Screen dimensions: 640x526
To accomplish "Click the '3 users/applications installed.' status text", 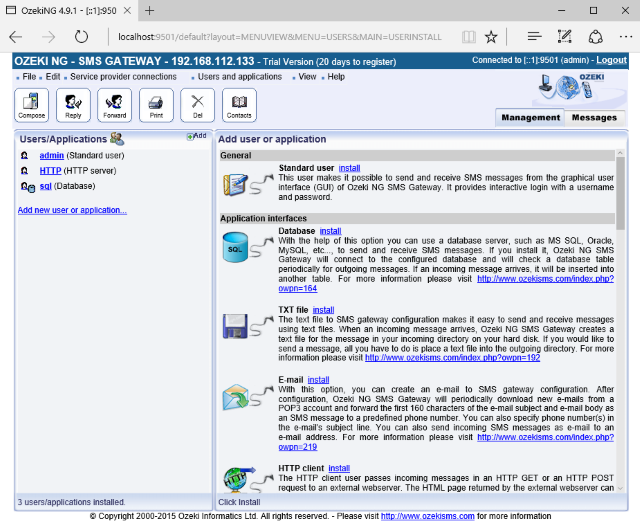I will 71,502.
